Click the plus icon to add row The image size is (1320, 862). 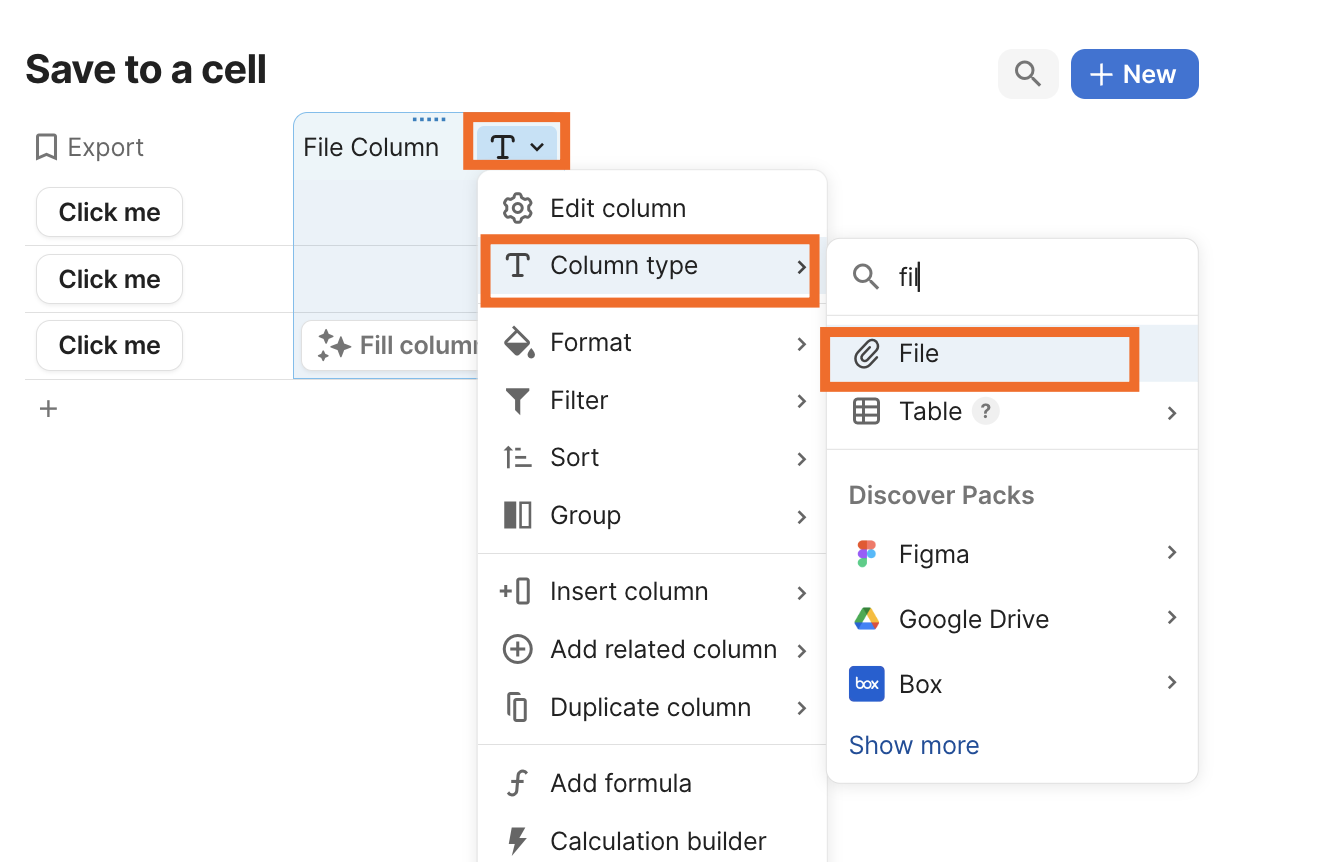coord(48,408)
